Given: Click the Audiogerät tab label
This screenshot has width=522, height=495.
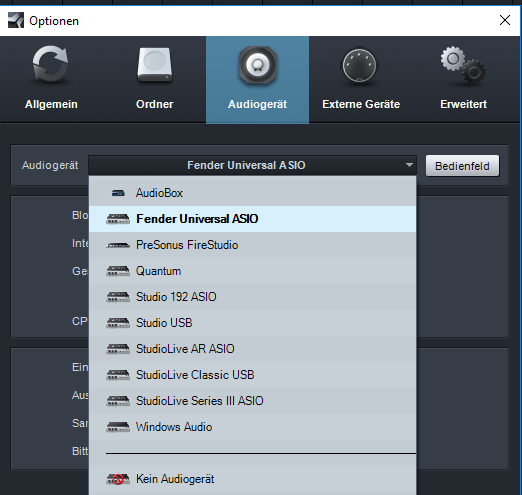Looking at the screenshot, I should click(x=257, y=104).
